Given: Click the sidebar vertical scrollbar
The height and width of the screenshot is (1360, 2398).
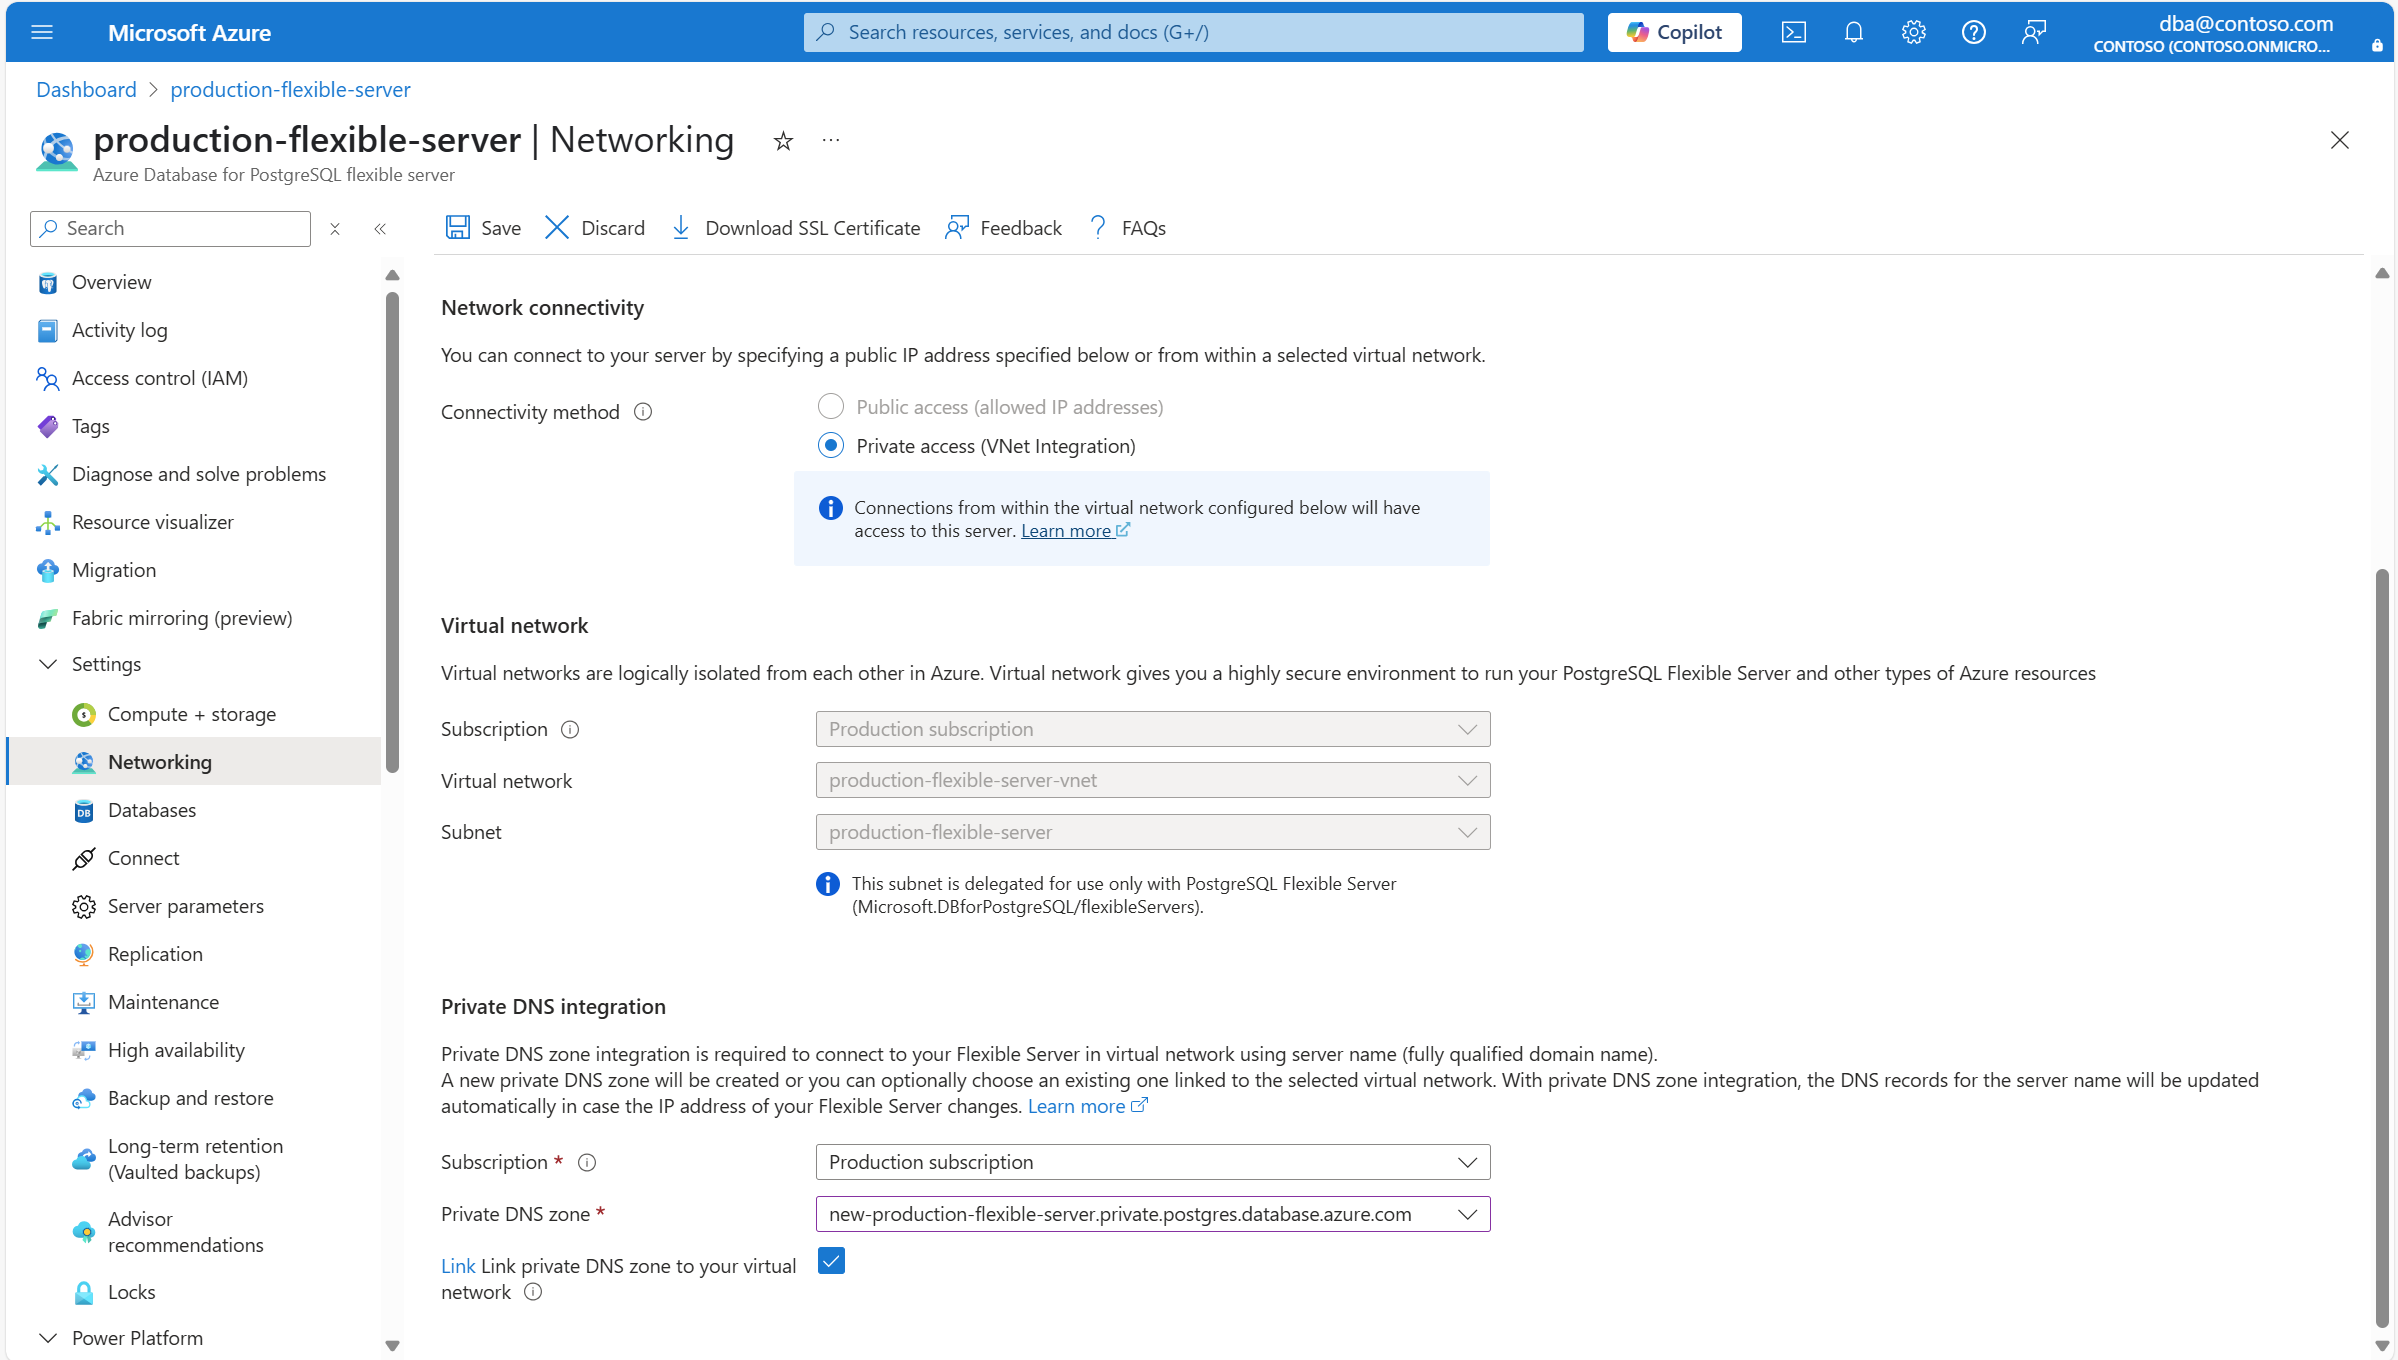Looking at the screenshot, I should (x=392, y=530).
